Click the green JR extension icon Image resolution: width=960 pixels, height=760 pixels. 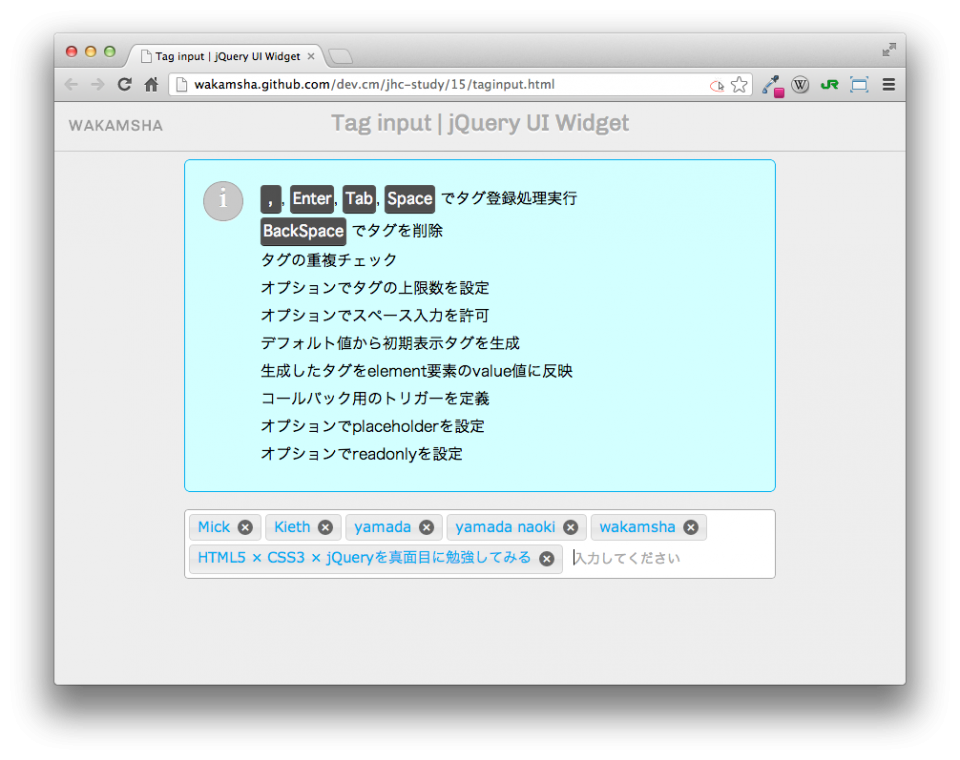pyautogui.click(x=829, y=85)
